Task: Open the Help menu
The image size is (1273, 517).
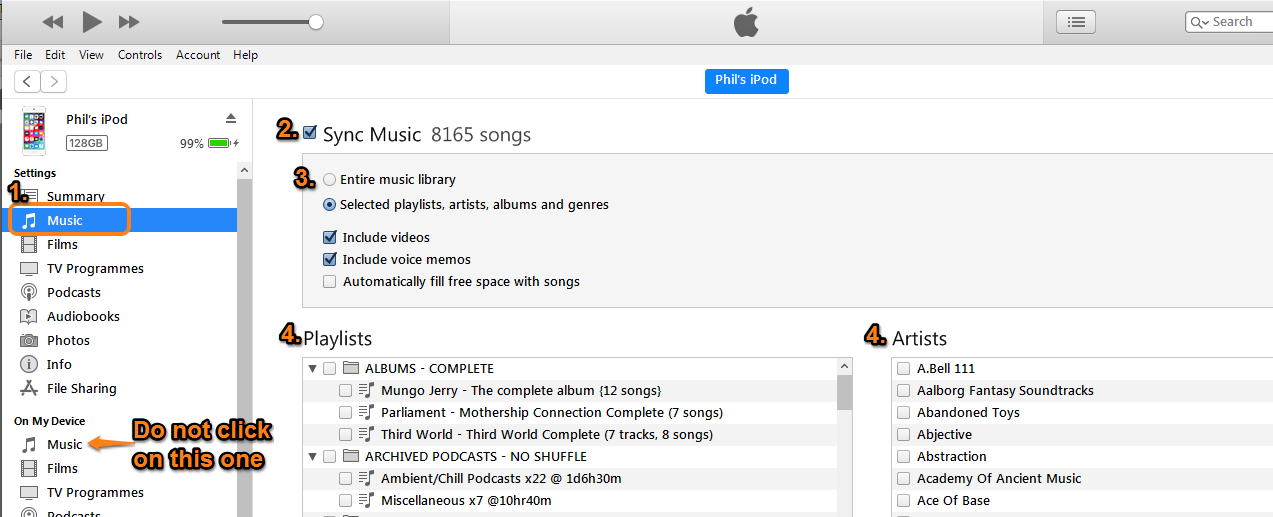Action: pyautogui.click(x=245, y=55)
